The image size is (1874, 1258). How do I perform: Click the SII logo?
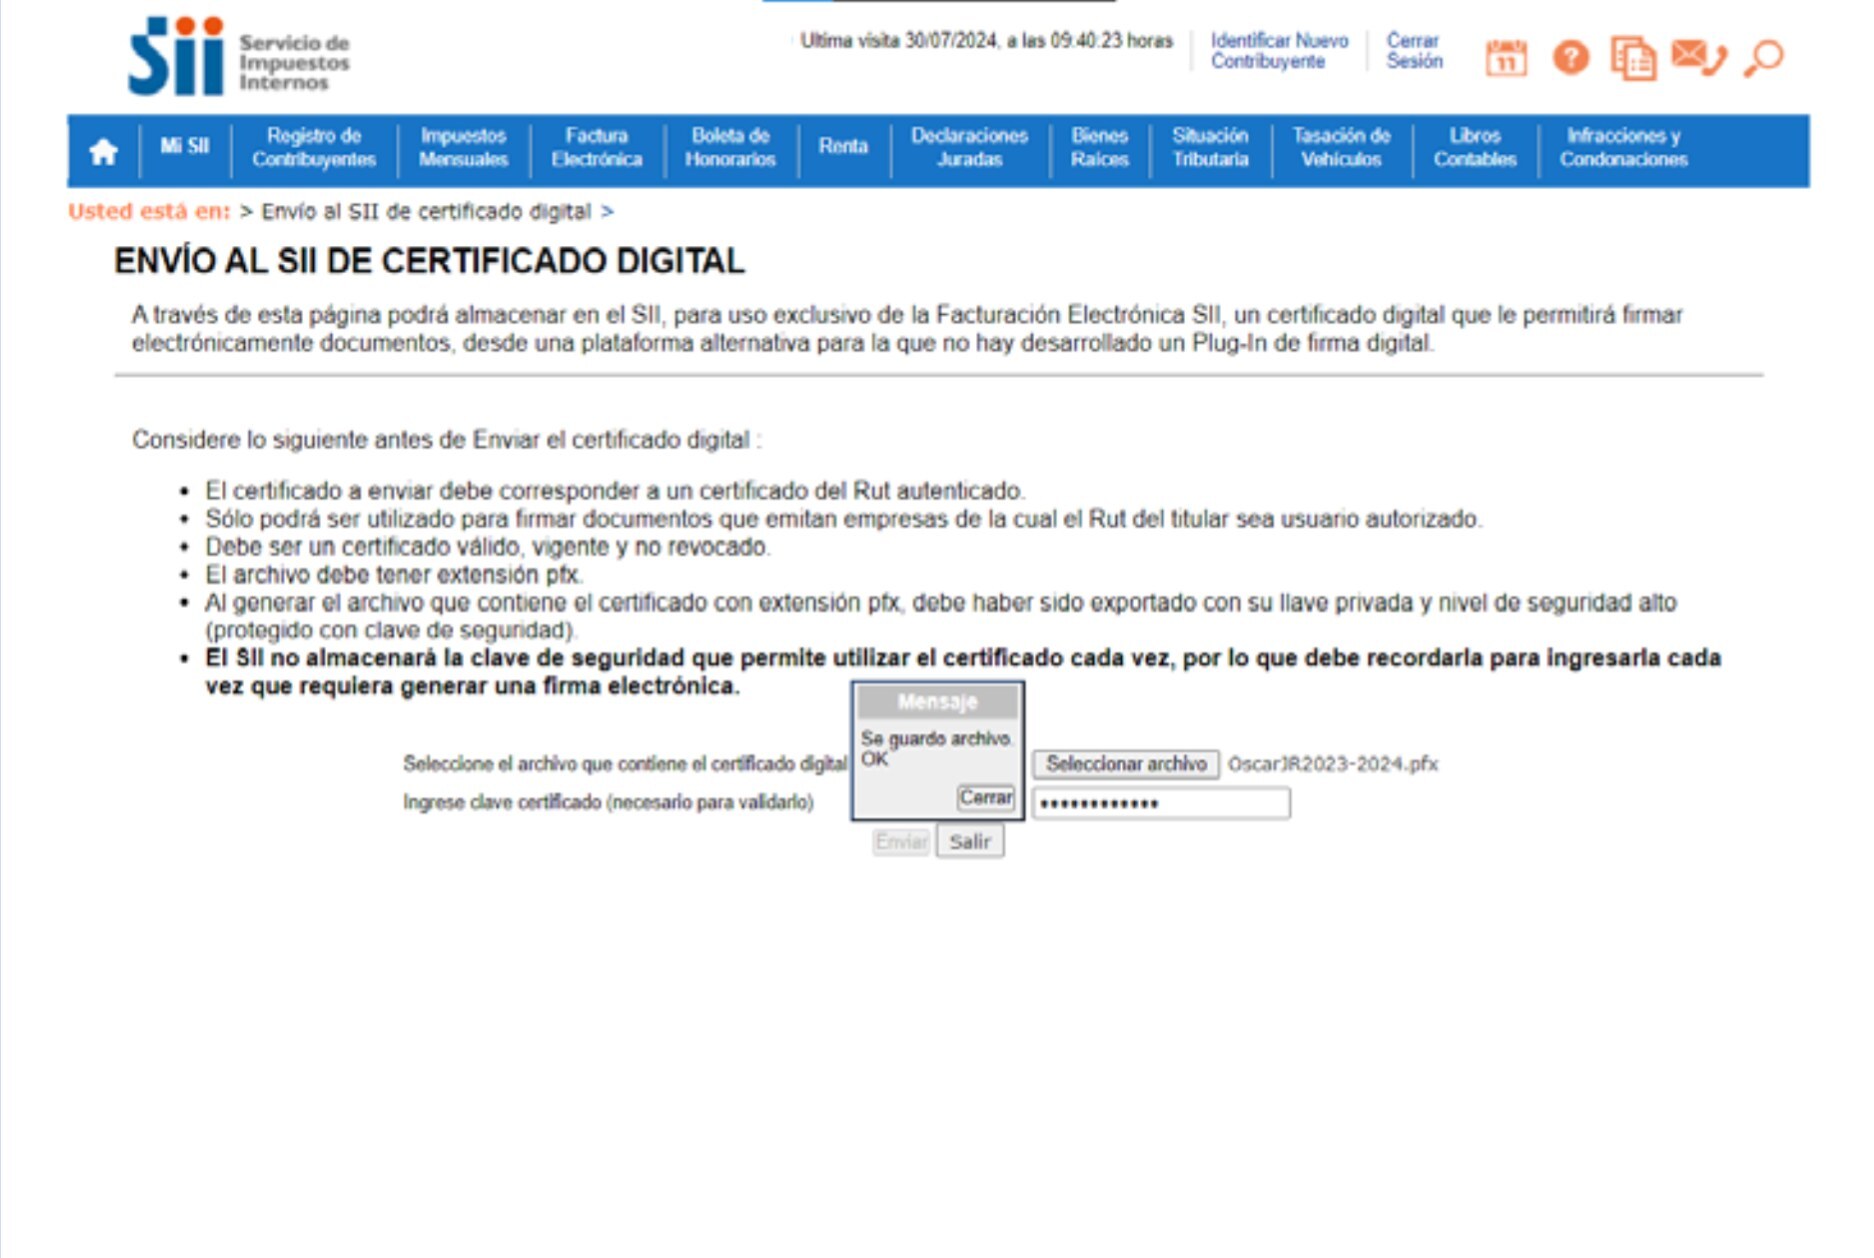click(239, 57)
